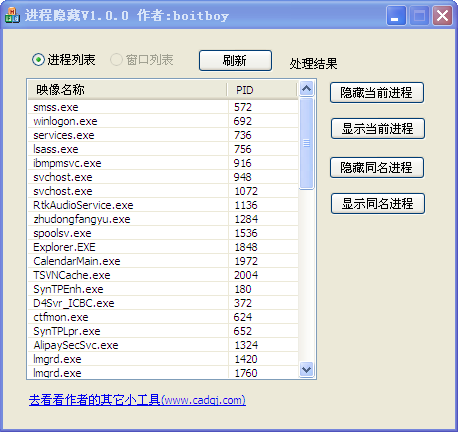This screenshot has height=432, width=458.
Task: Close the 进程隐藏 window
Action: click(x=442, y=15)
